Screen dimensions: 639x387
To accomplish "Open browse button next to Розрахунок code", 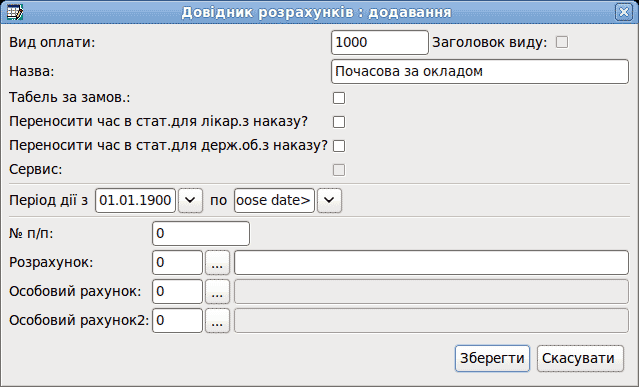I will tap(217, 263).
